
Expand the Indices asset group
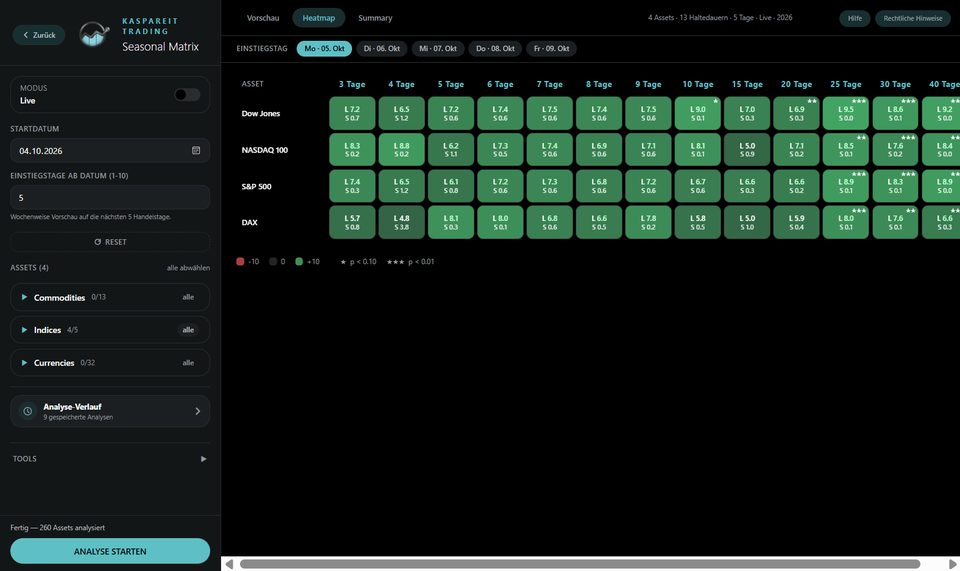(24, 330)
